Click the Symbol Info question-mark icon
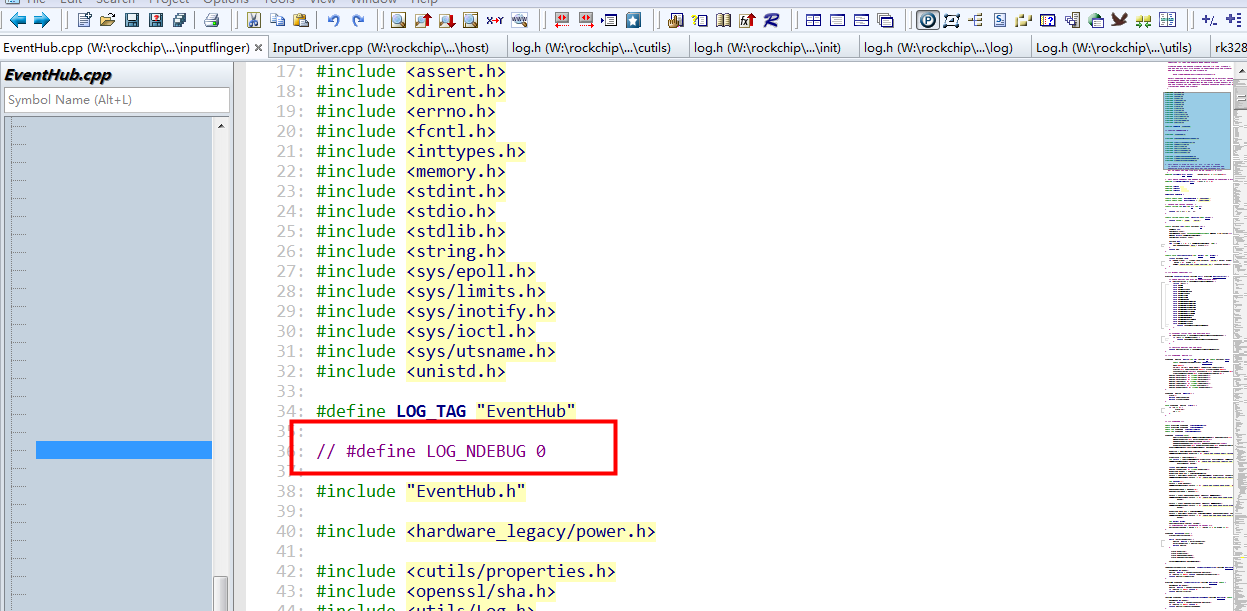Screen dimensions: 1247x611 699,20
